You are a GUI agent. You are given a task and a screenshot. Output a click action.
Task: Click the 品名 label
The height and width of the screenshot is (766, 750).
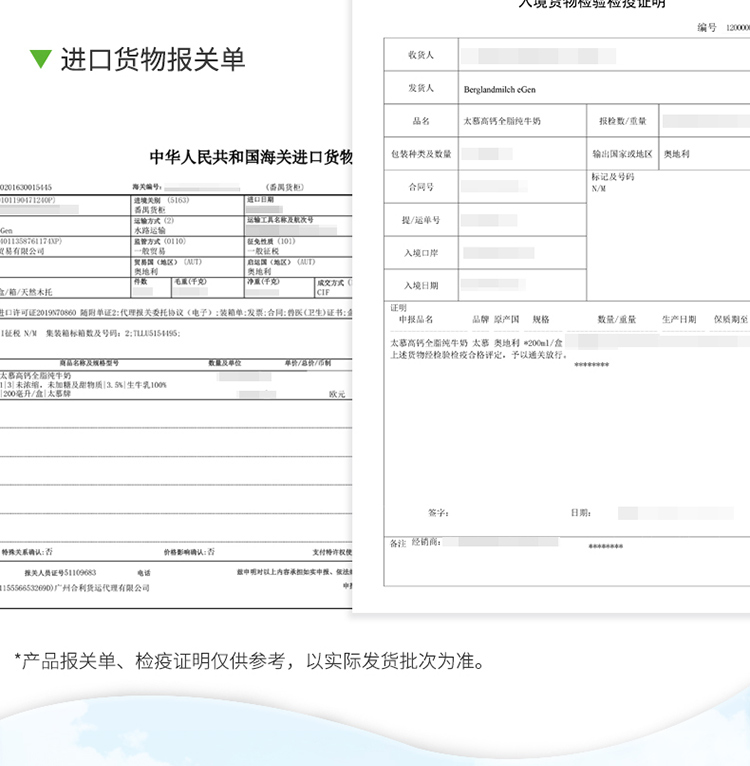[421, 121]
